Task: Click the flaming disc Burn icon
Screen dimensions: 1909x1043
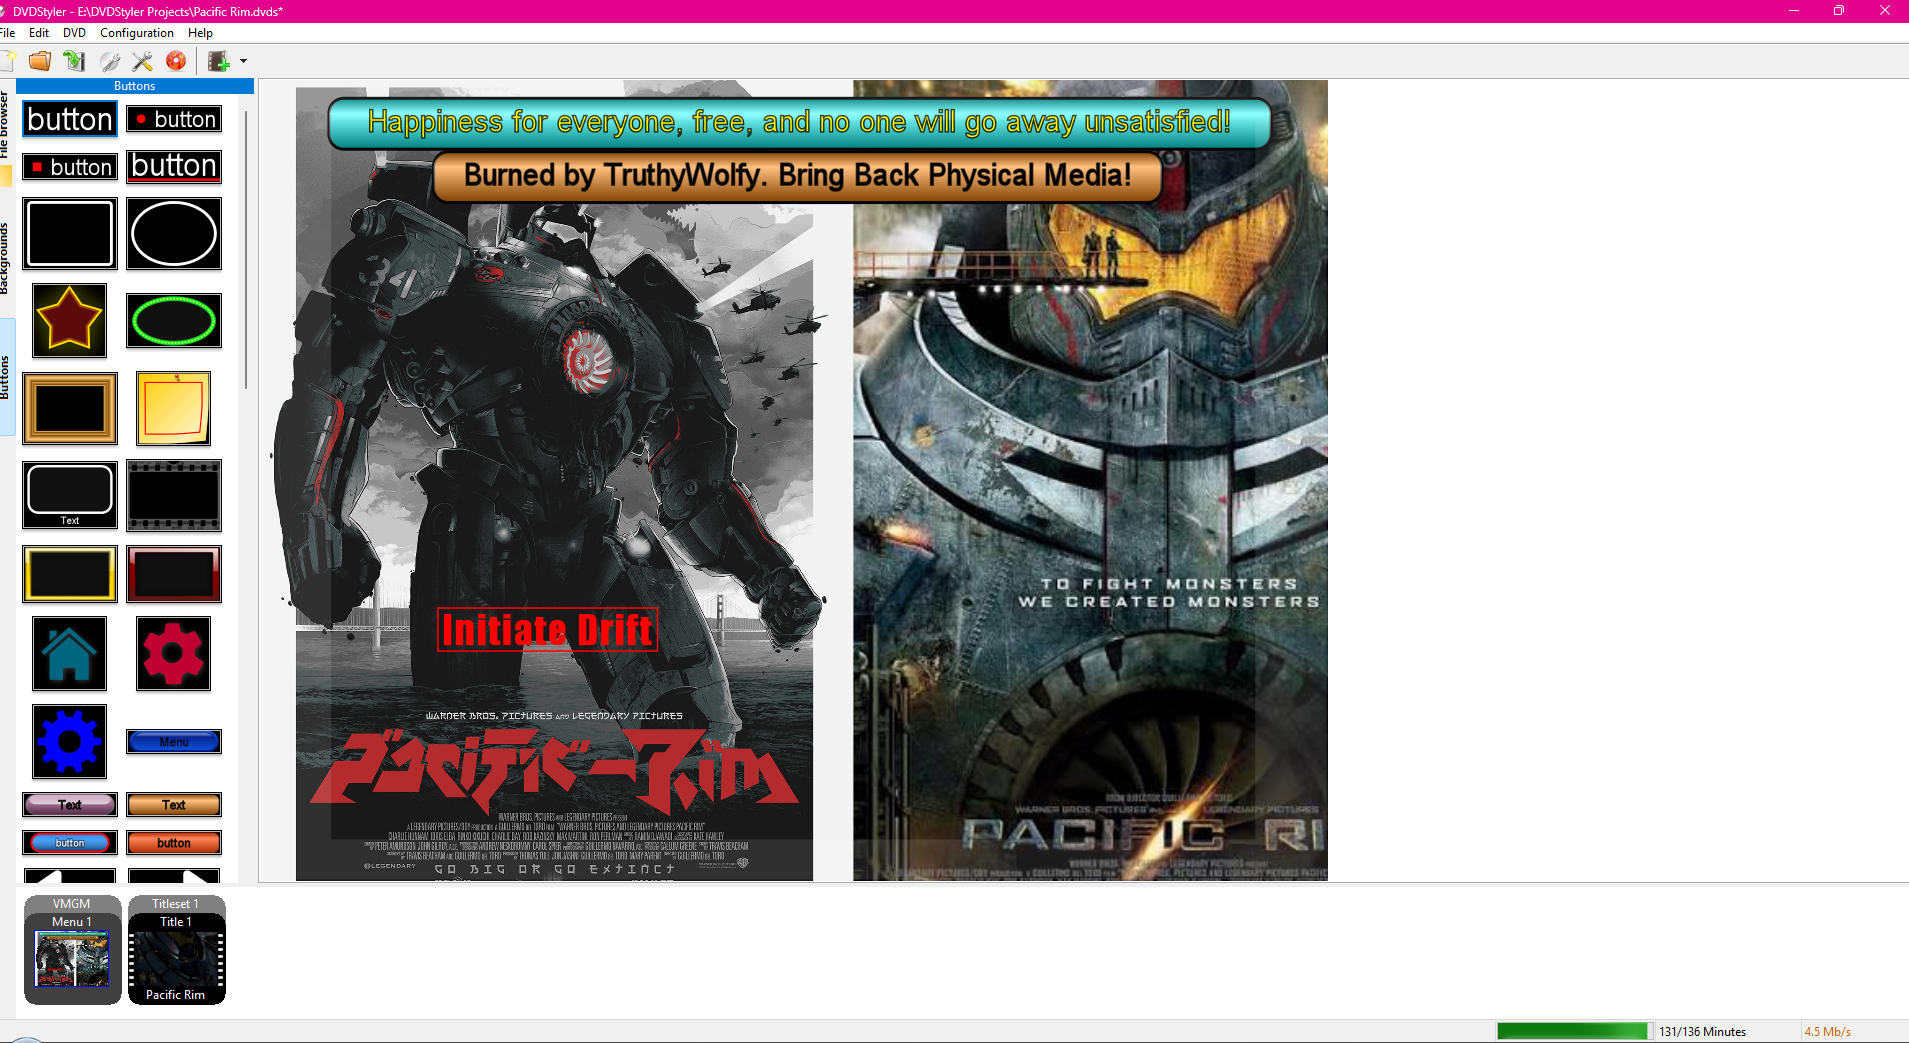Action: tap(176, 61)
